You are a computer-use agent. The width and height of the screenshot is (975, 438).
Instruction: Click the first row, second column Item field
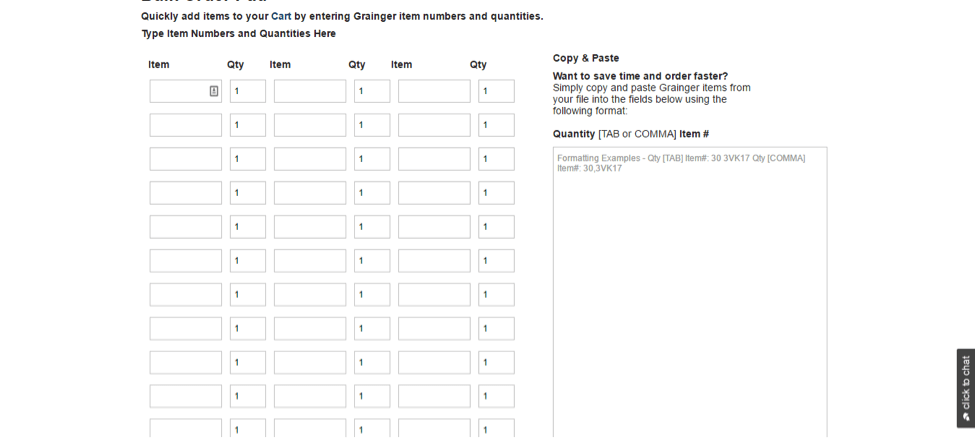310,91
